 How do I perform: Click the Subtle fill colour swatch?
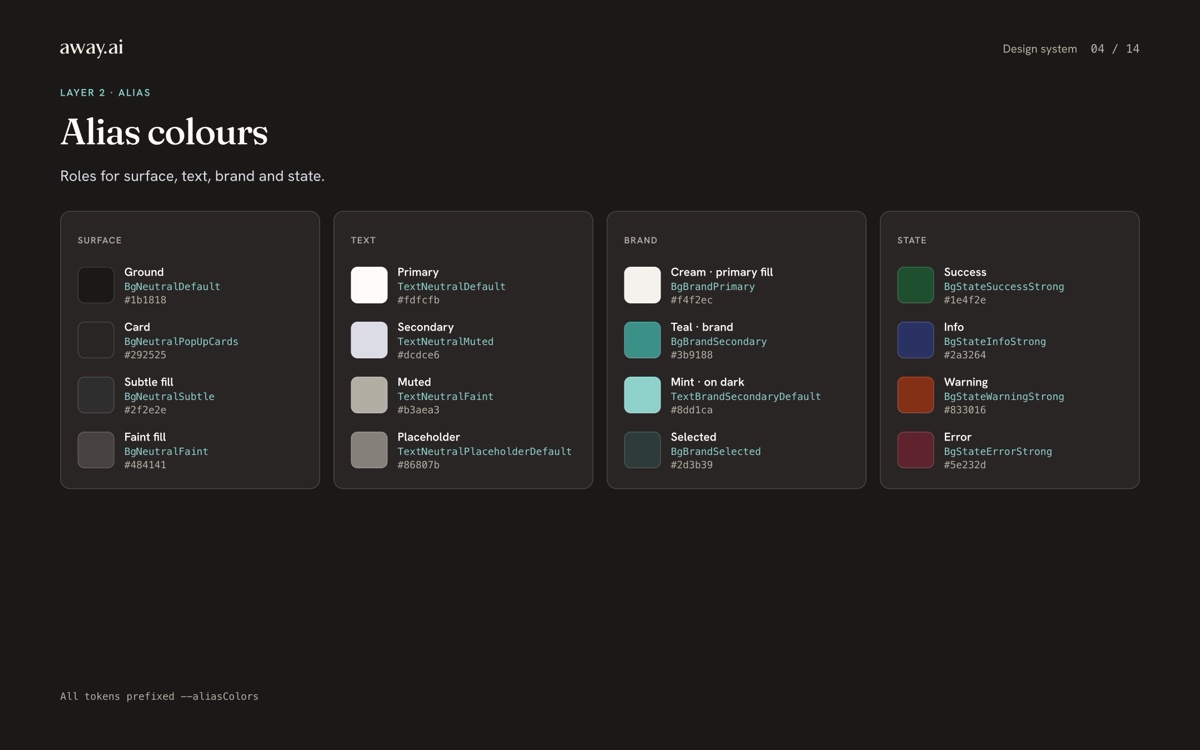[96, 395]
